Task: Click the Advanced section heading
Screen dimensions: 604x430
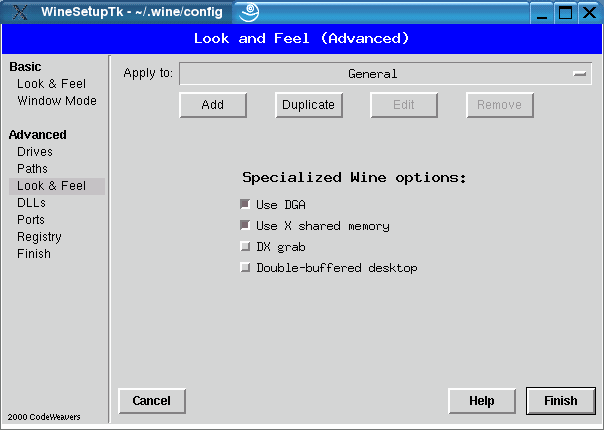Action: point(38,135)
